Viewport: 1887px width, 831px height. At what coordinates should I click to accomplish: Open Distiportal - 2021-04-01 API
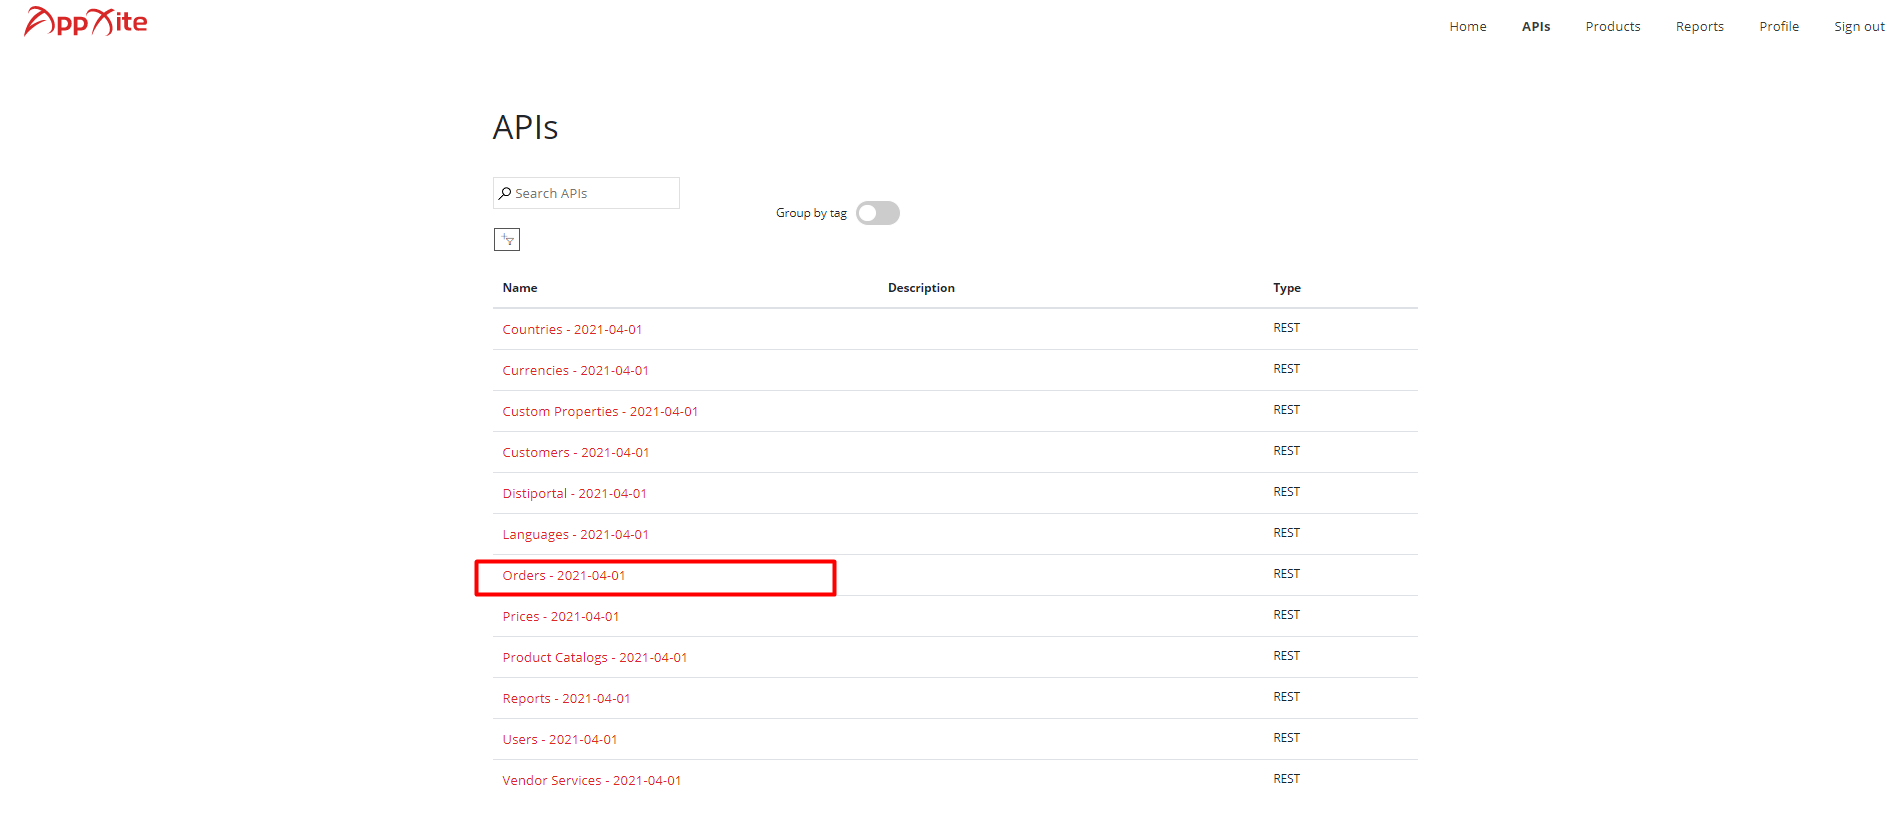(574, 493)
